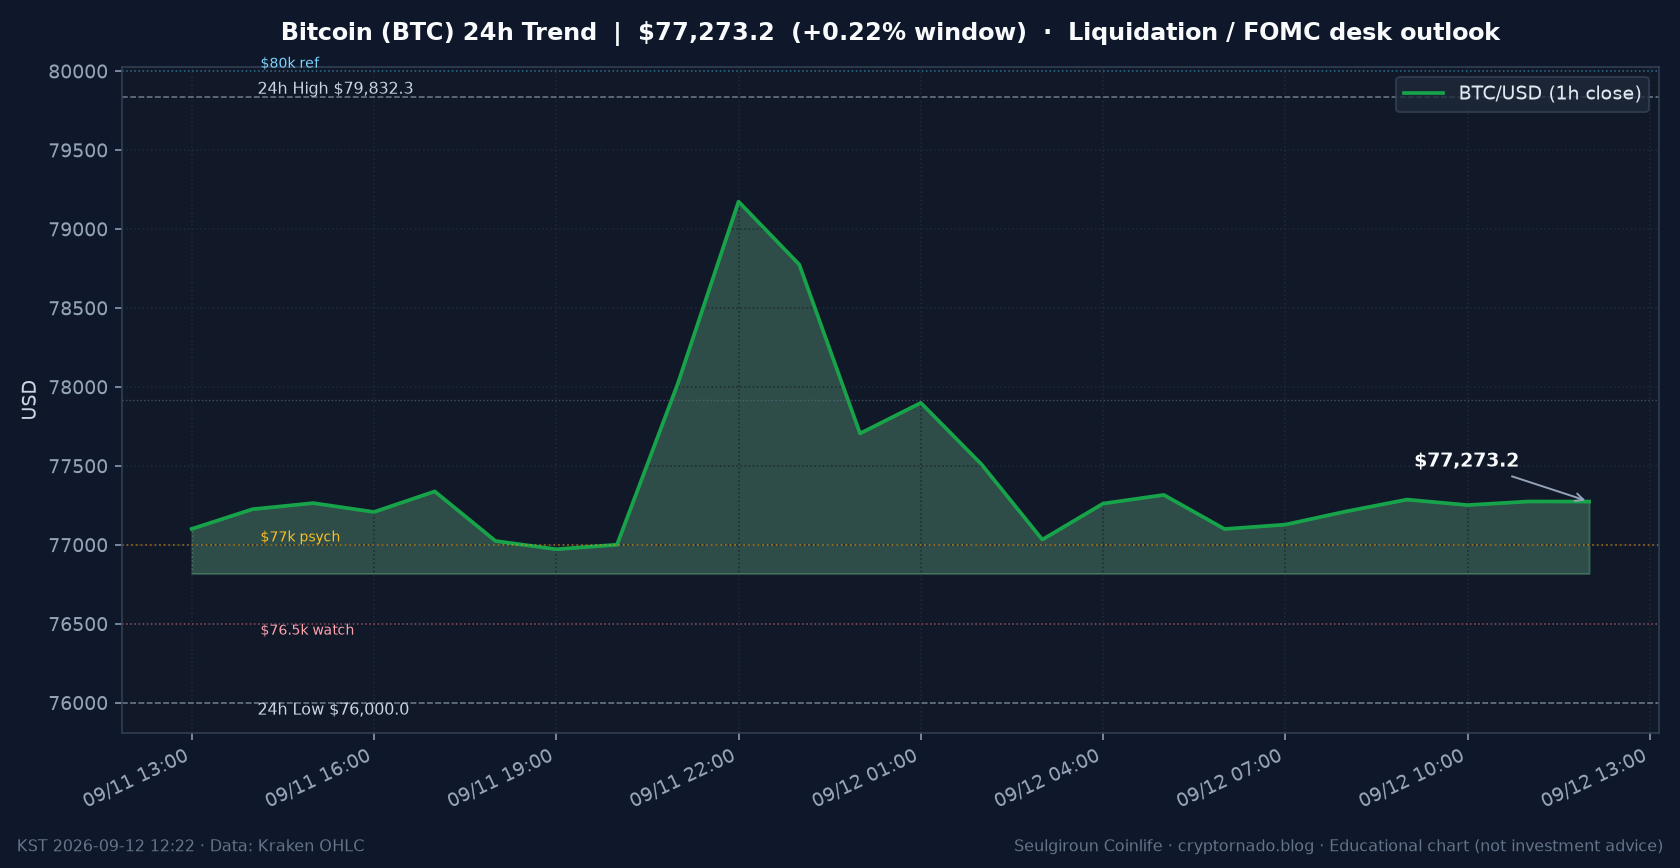Click the y-axis tick '79500'

click(x=78, y=151)
